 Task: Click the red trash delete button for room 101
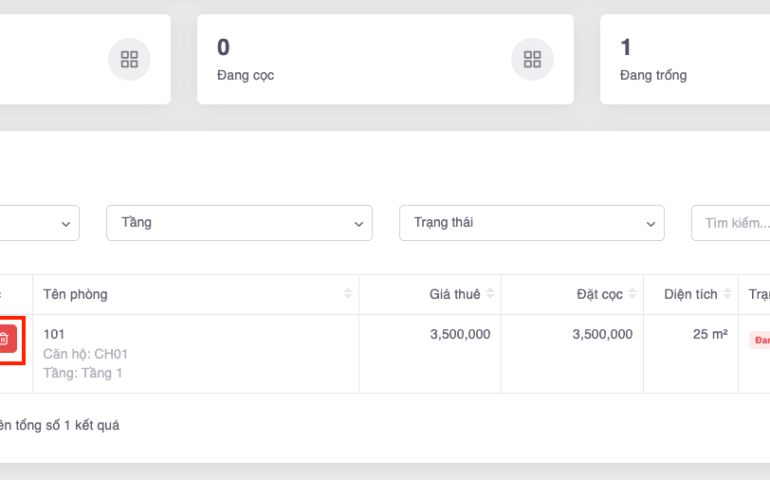(x=5, y=339)
